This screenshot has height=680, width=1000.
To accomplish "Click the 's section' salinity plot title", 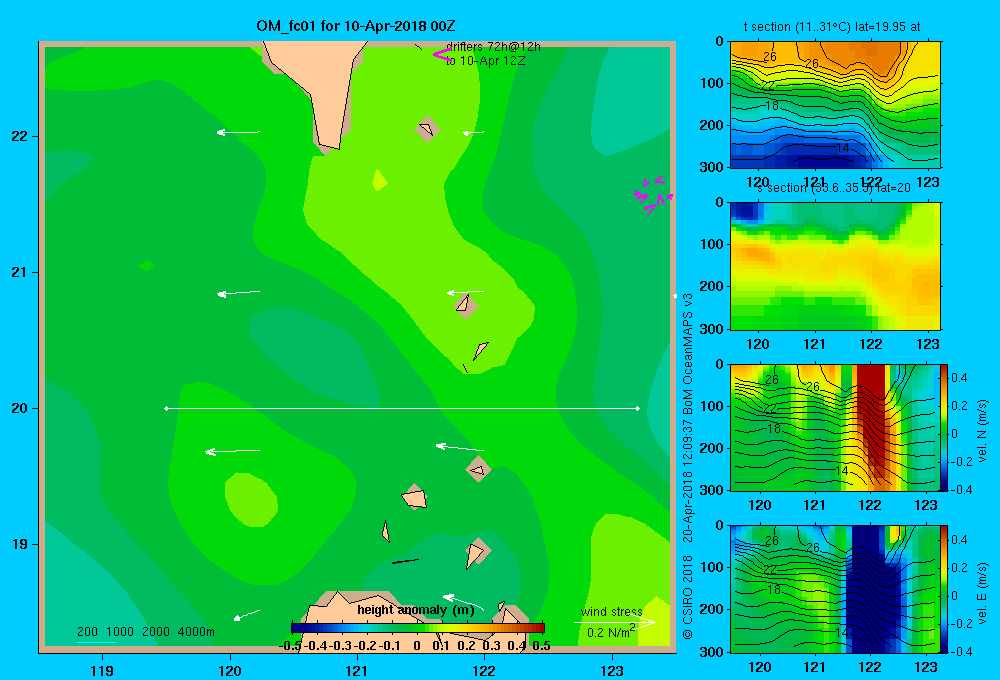I will (834, 188).
